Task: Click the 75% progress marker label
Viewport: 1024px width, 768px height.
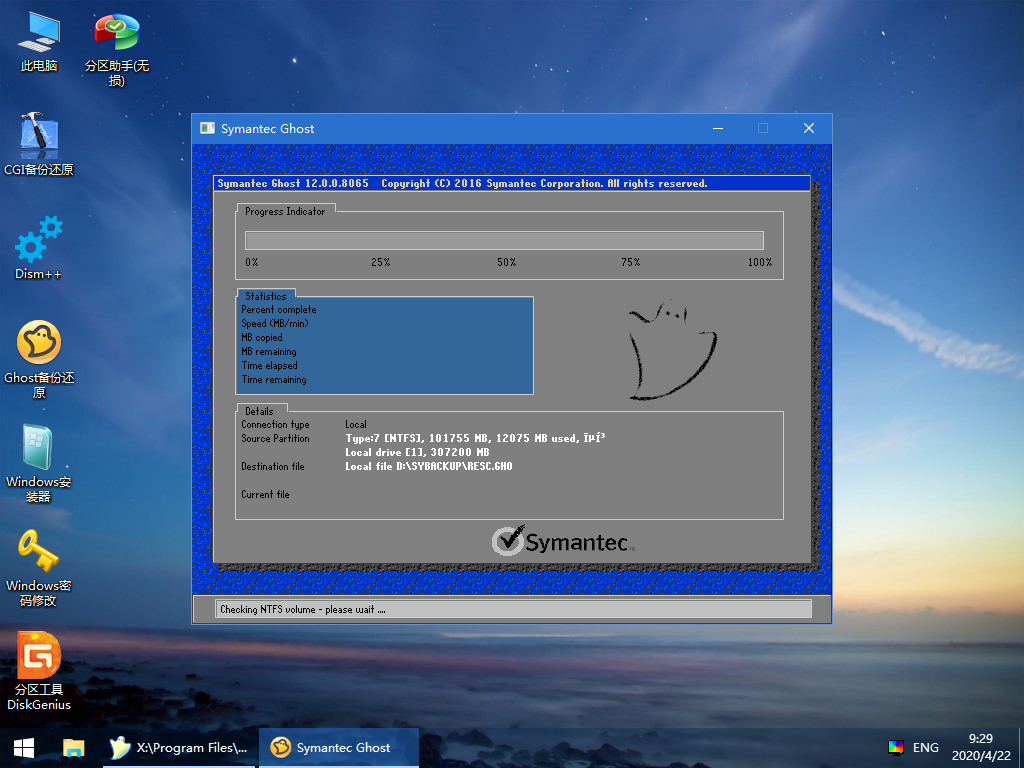Action: [630, 262]
